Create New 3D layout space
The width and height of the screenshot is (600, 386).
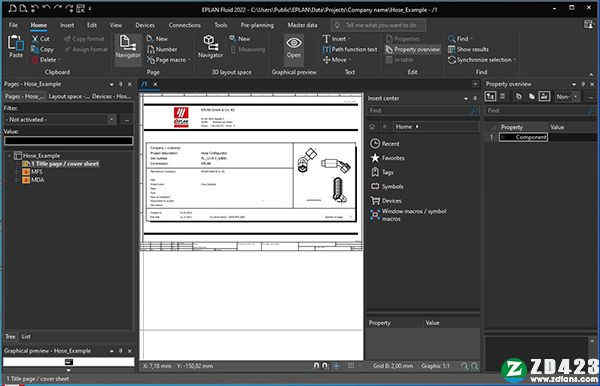240,39
